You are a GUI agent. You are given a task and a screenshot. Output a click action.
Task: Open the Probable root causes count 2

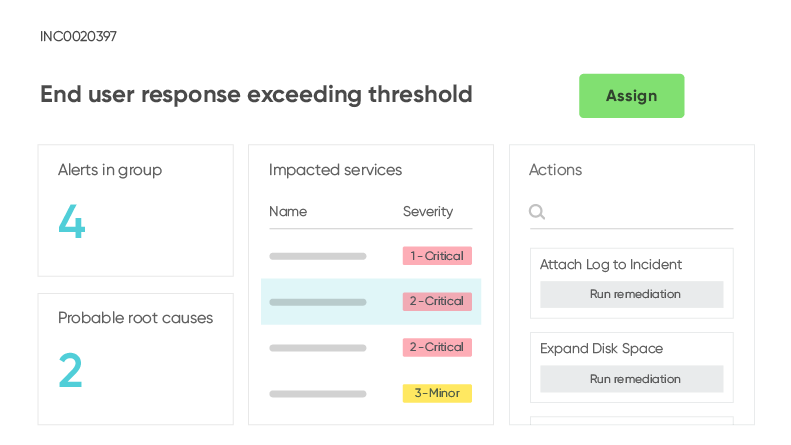[71, 371]
